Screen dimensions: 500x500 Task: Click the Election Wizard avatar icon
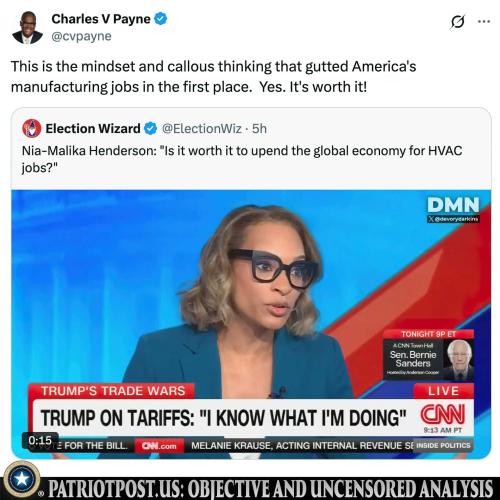point(32,128)
